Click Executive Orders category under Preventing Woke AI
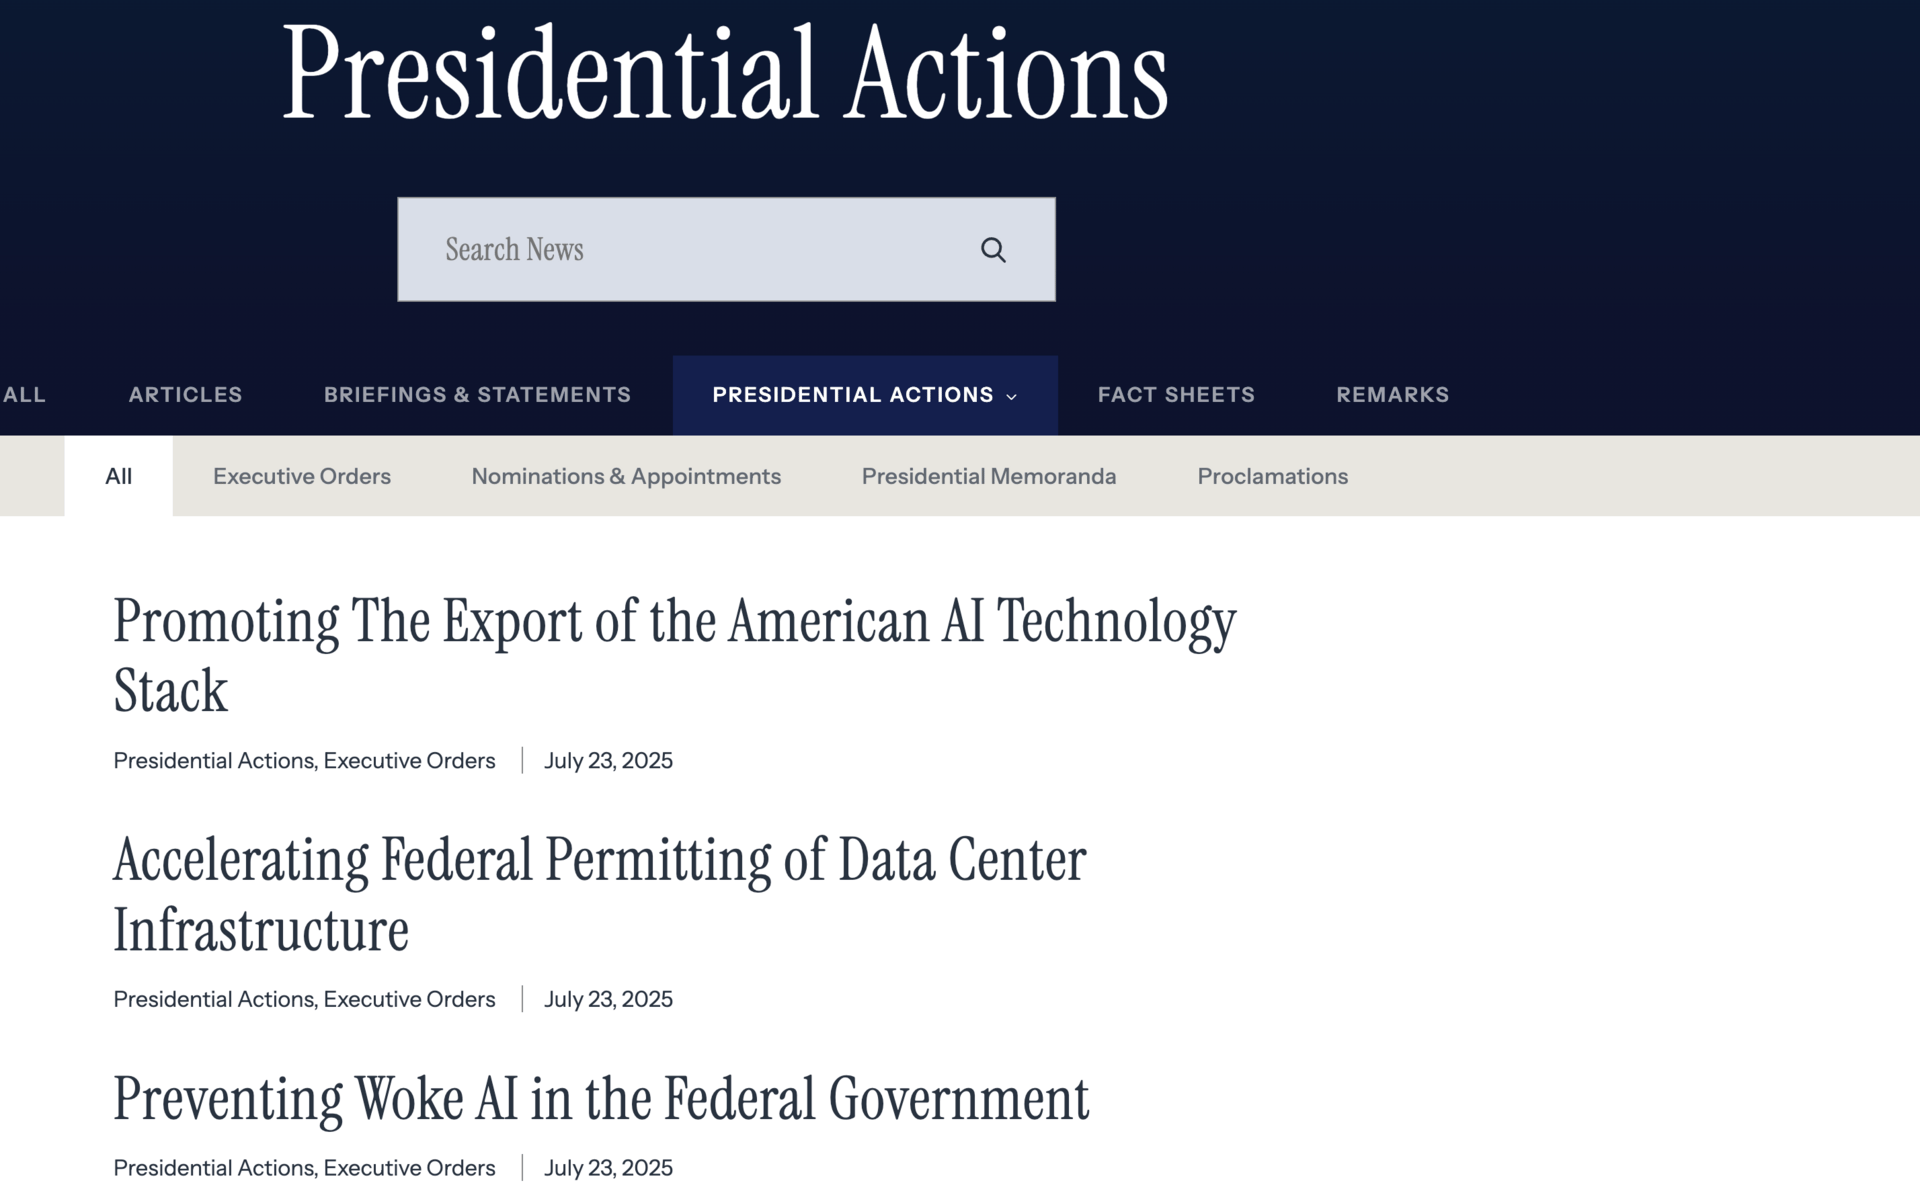This screenshot has width=1920, height=1191. (409, 1168)
